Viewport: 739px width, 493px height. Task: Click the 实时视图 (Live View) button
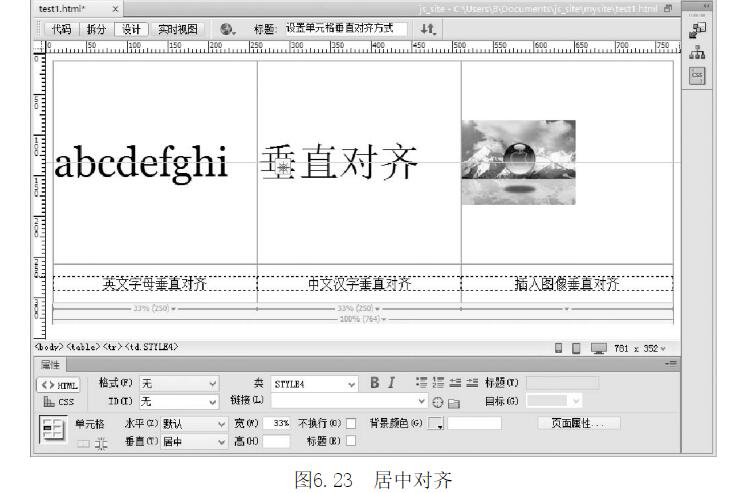pyautogui.click(x=178, y=29)
